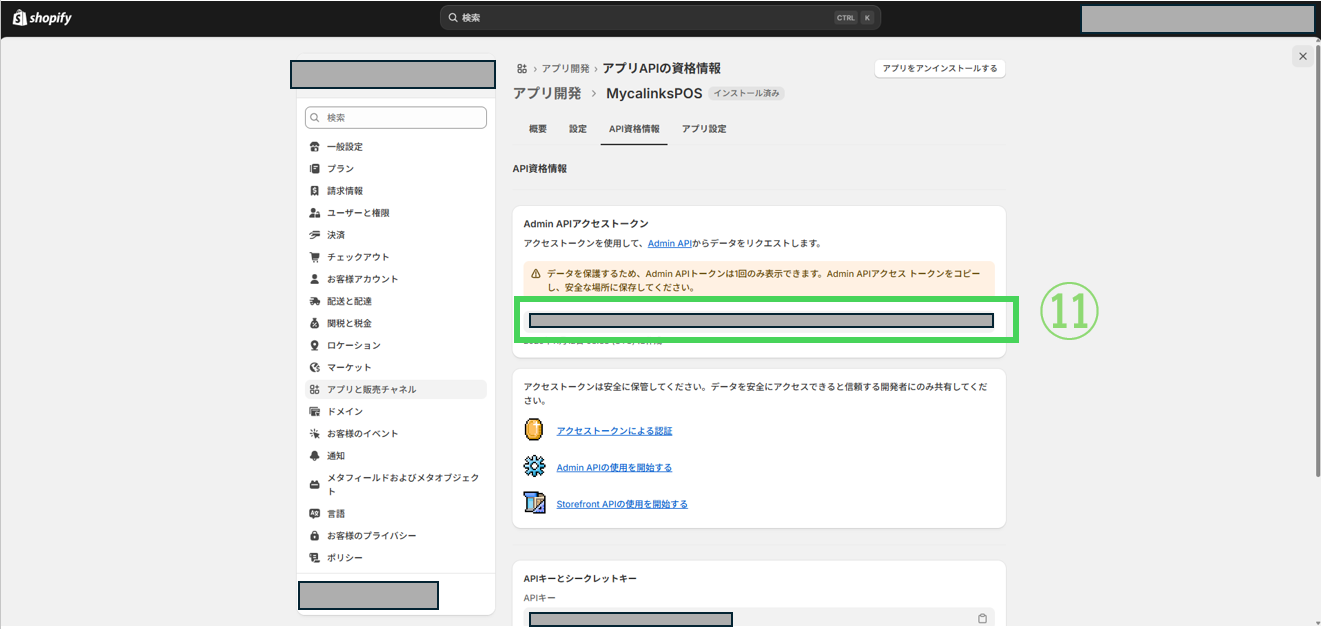Switch to the 設定 tab

point(578,129)
